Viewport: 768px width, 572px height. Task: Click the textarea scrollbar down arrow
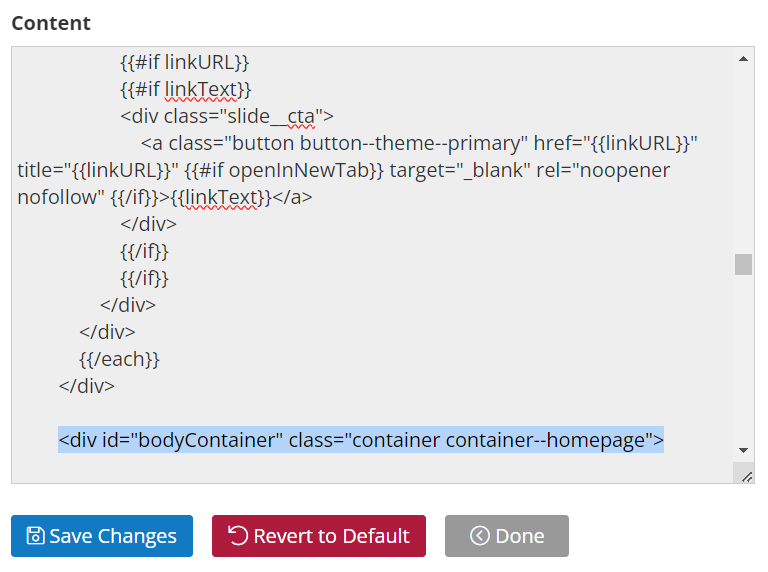[x=744, y=450]
